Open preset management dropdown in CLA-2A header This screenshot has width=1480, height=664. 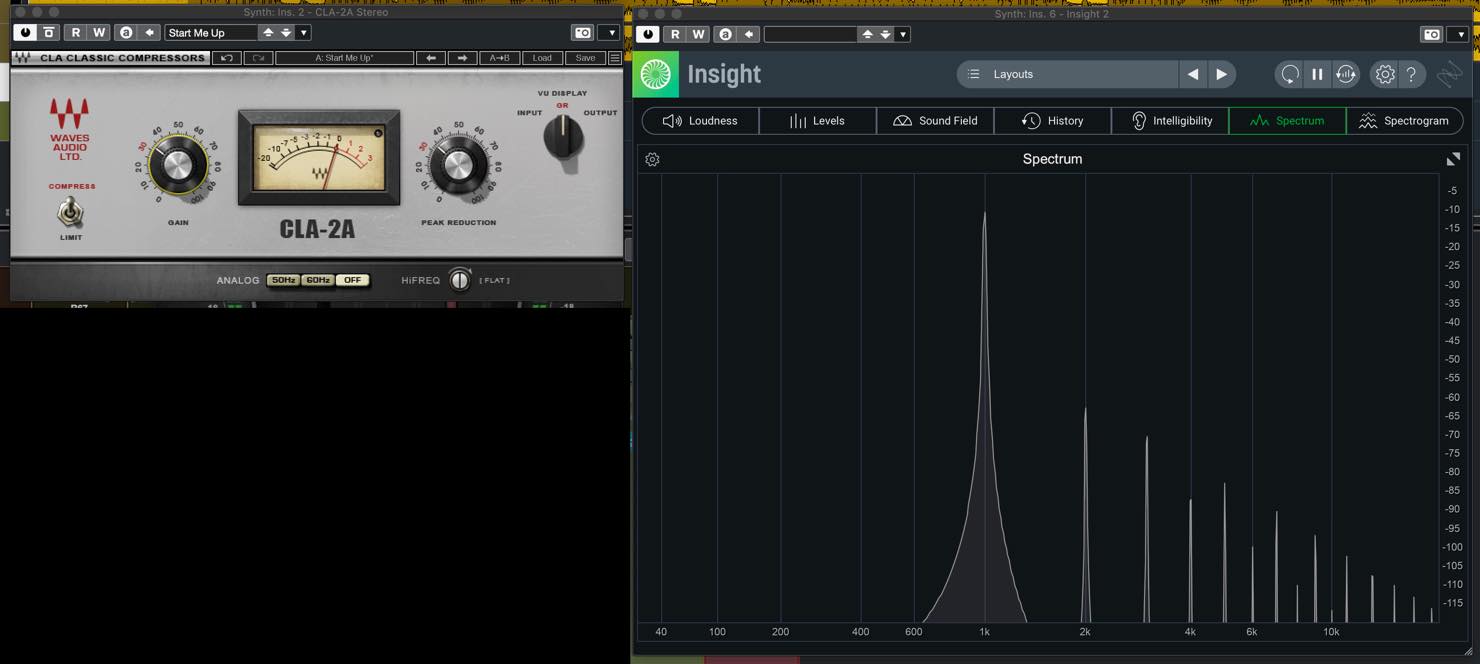point(304,33)
